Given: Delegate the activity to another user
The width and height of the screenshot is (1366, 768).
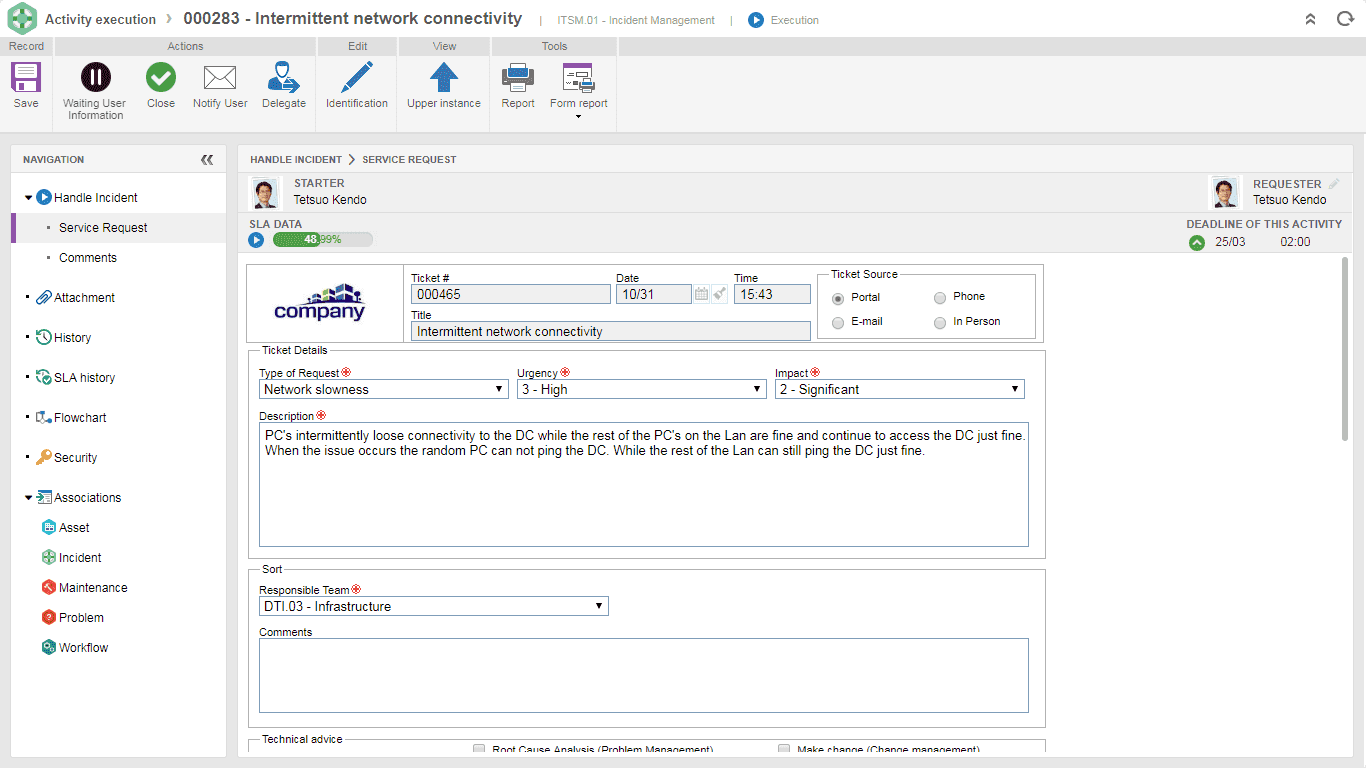Looking at the screenshot, I should pyautogui.click(x=284, y=77).
